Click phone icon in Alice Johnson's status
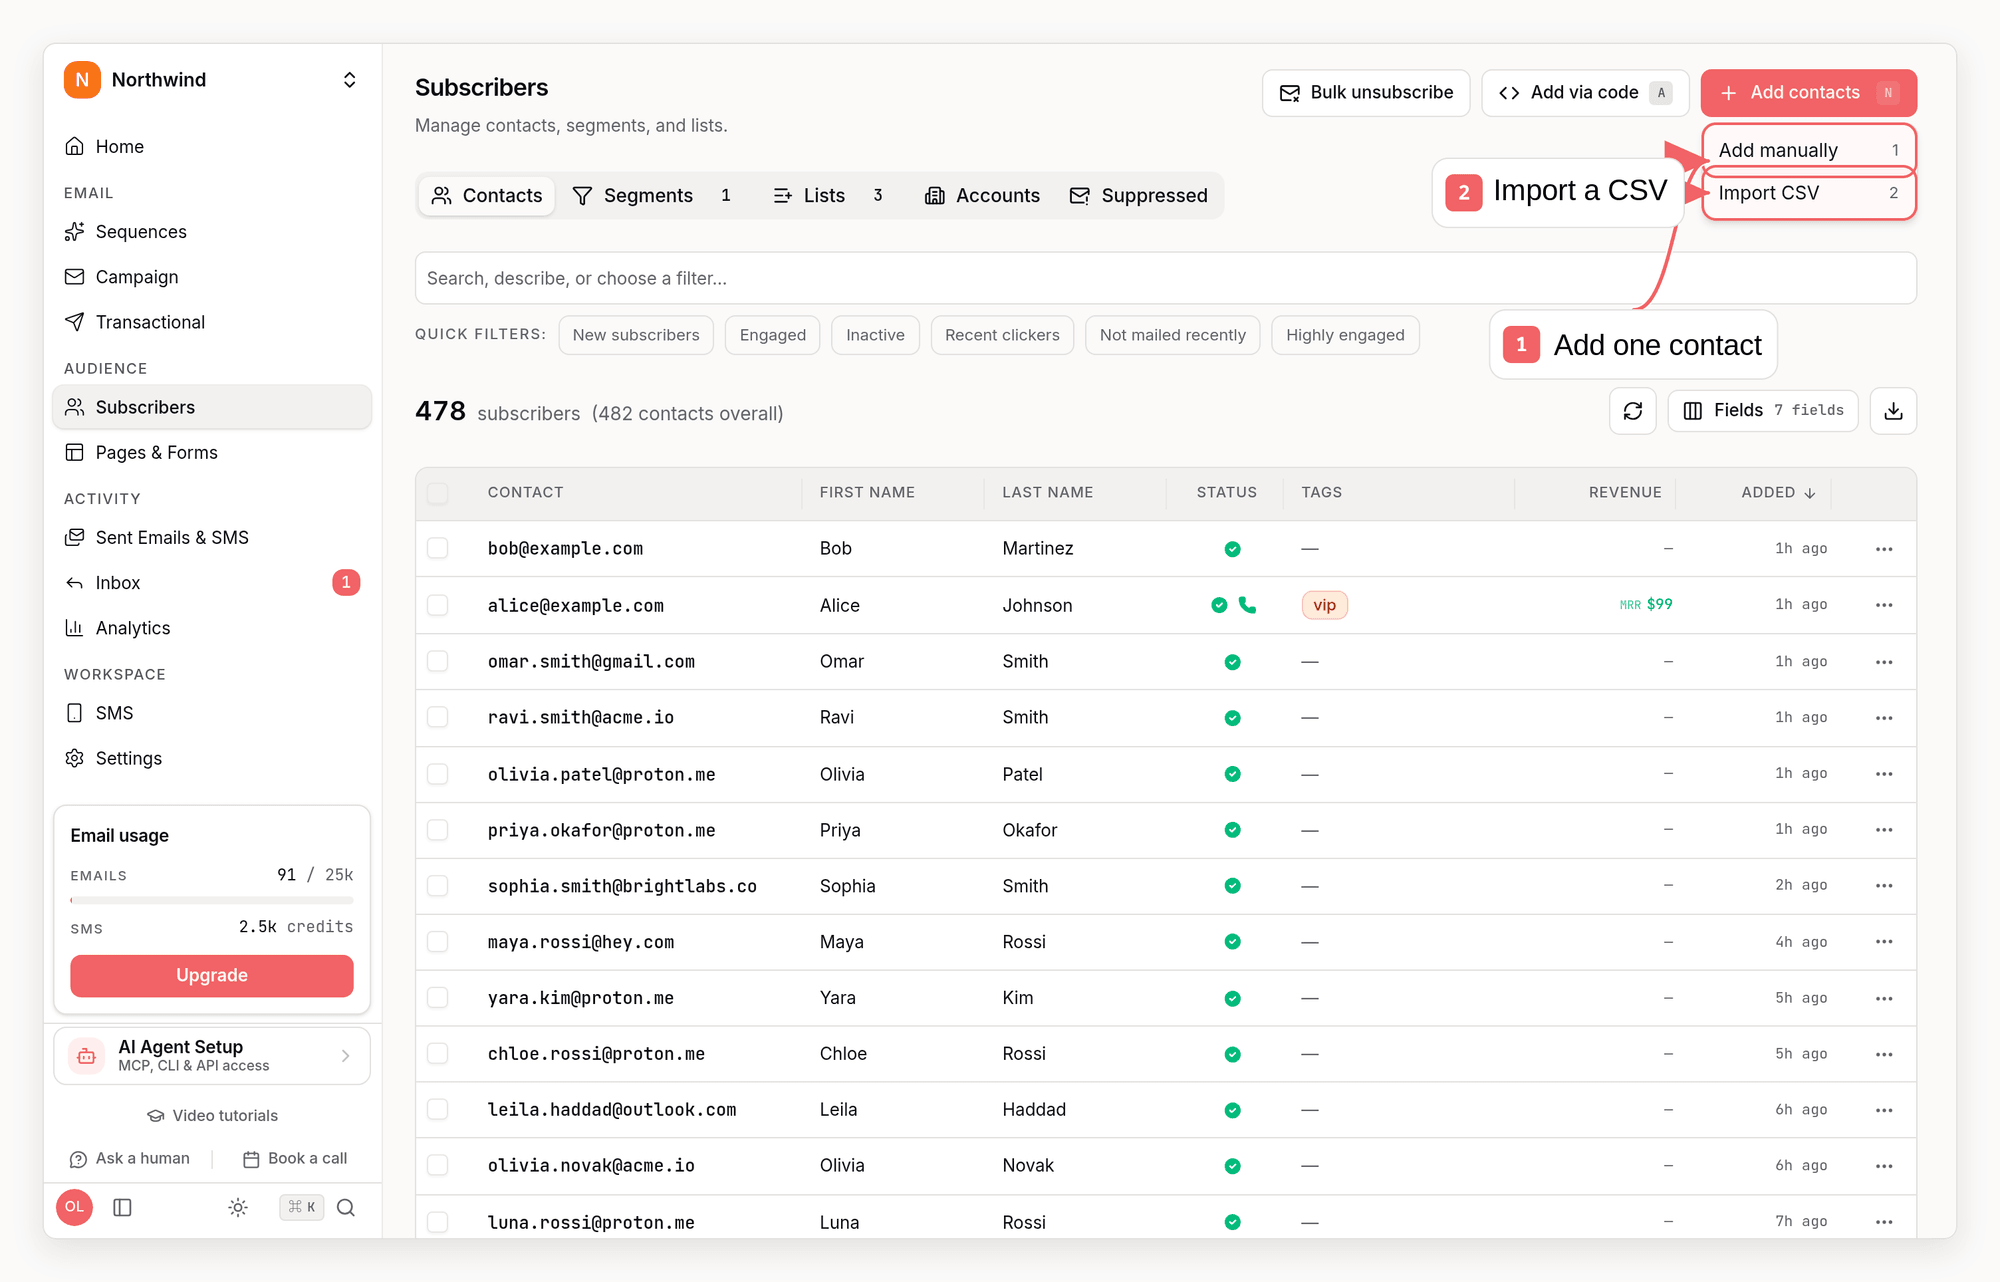 tap(1247, 605)
